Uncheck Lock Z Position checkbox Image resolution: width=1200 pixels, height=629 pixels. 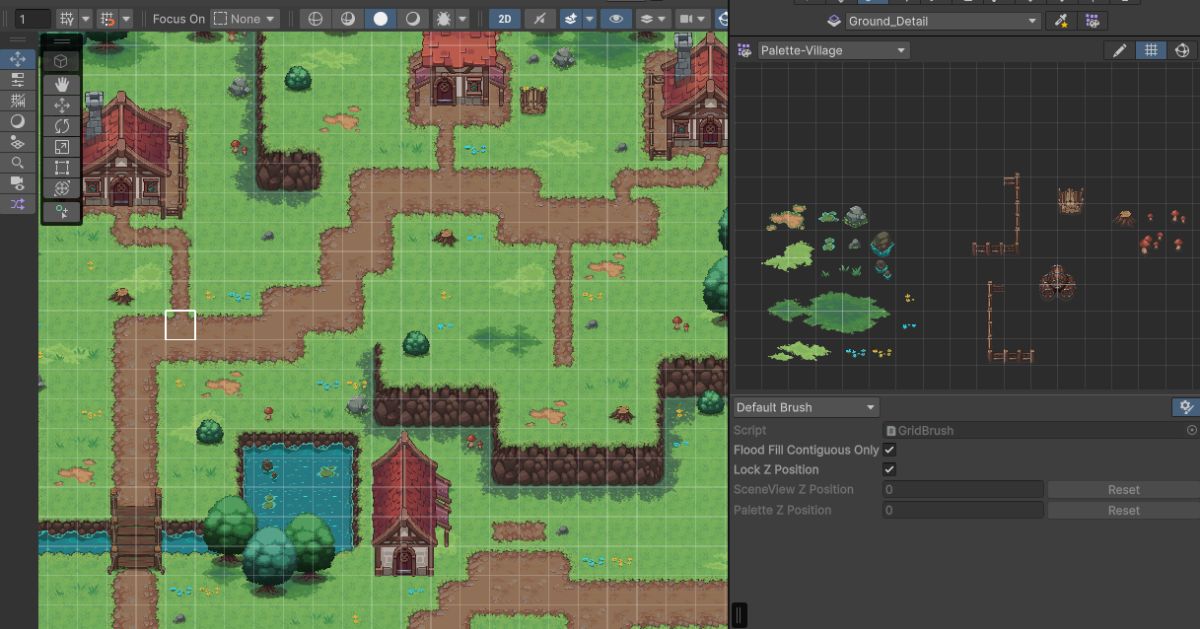tap(889, 470)
